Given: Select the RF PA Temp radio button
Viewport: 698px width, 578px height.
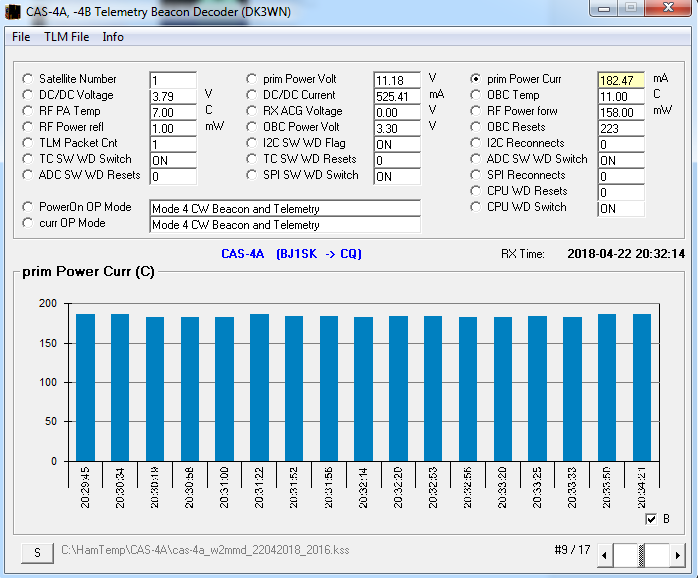Looking at the screenshot, I should 28,111.
